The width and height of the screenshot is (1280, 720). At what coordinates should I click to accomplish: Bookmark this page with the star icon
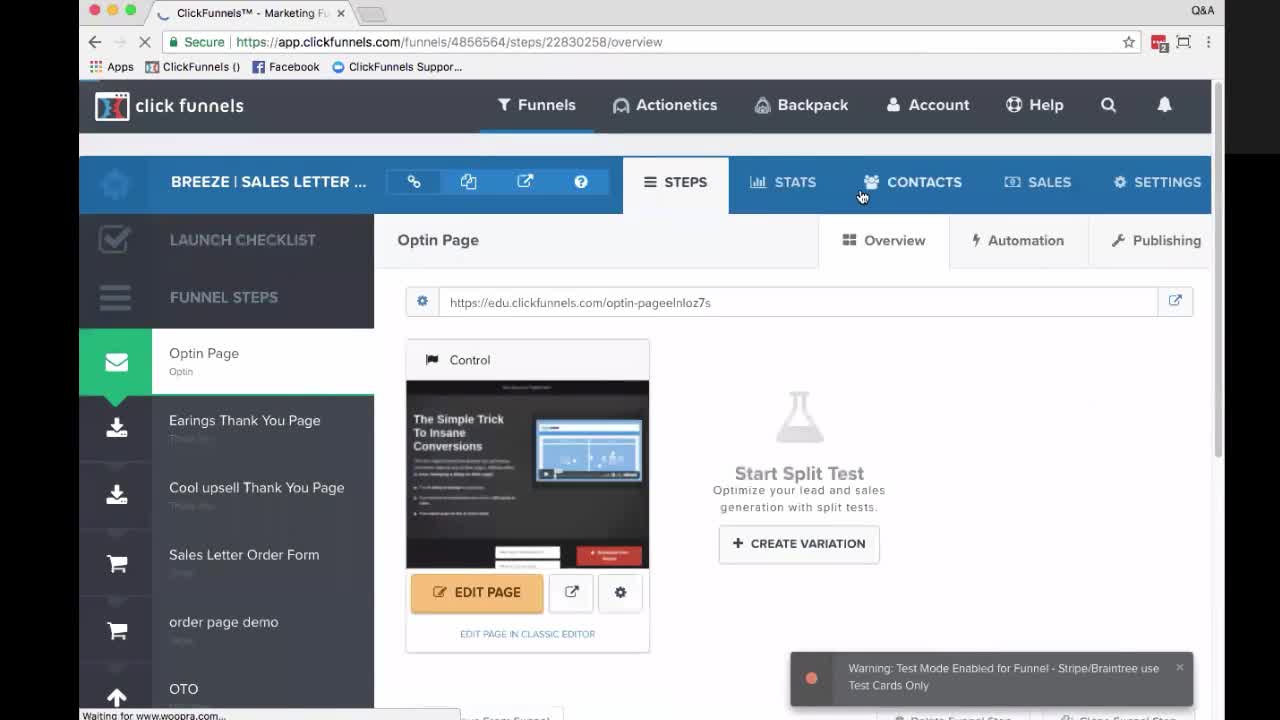pos(1129,42)
